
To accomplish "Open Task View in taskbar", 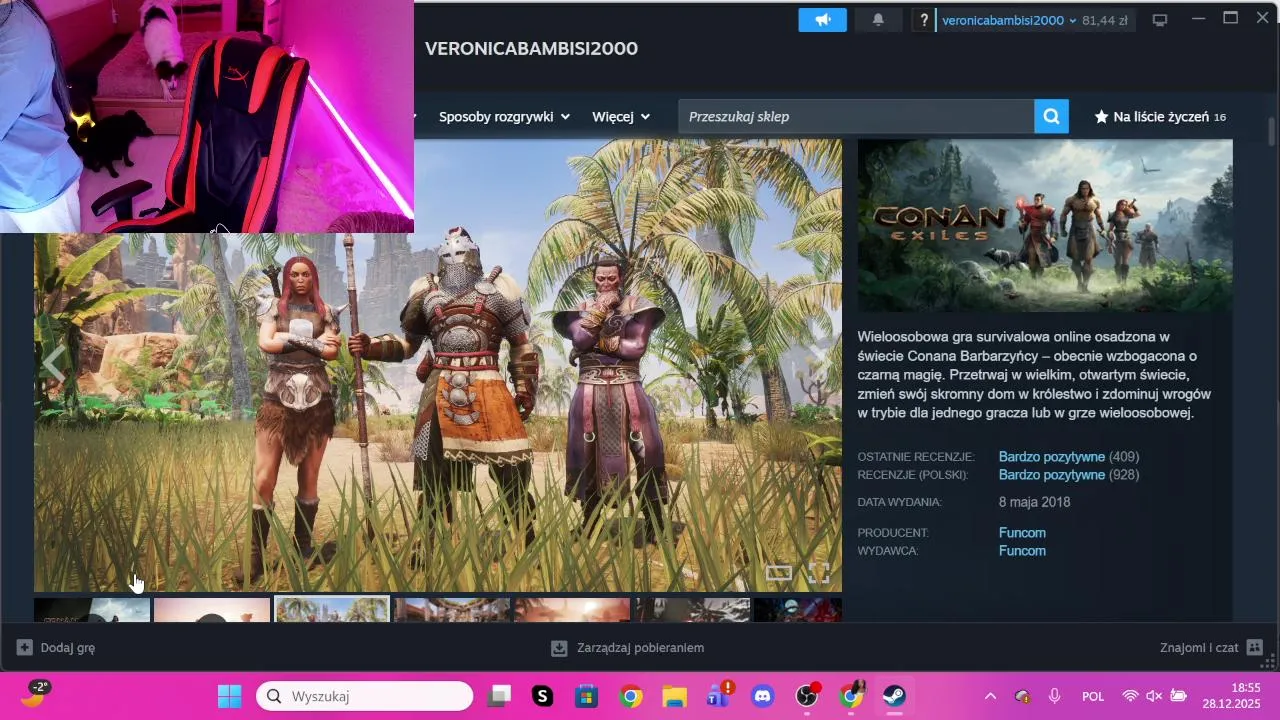I will [x=499, y=696].
